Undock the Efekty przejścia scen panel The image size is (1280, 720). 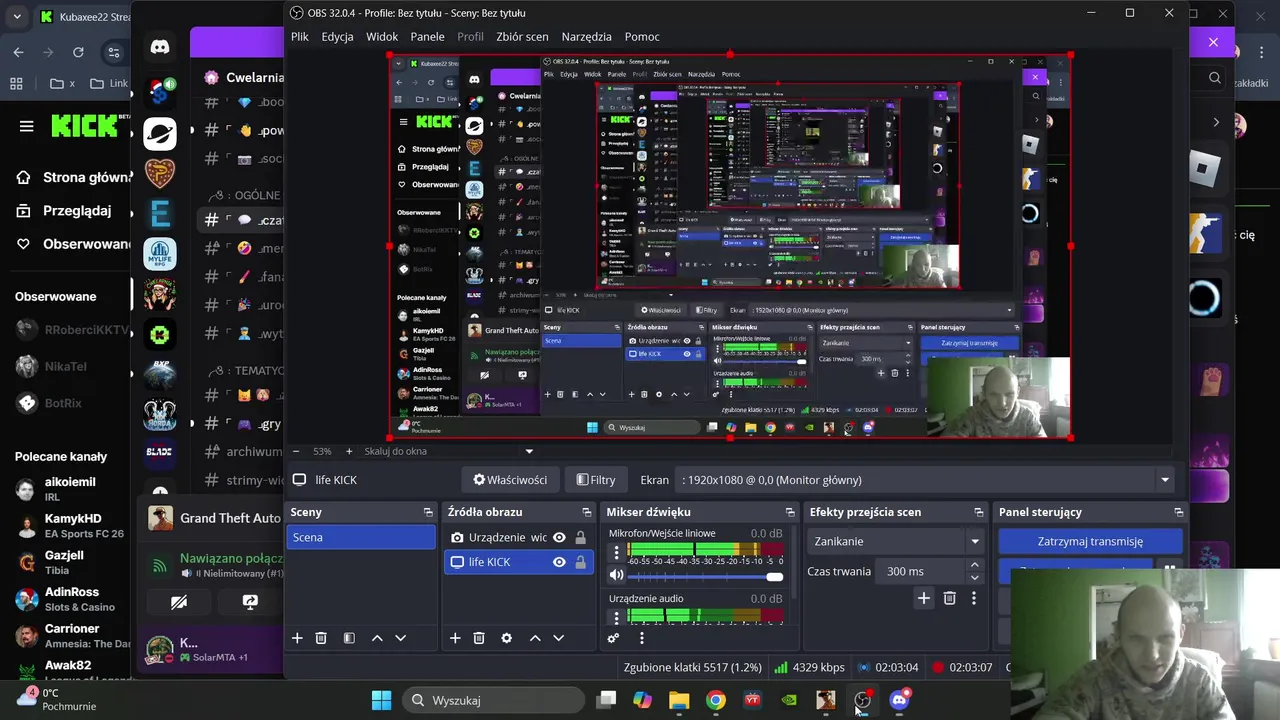coord(979,512)
